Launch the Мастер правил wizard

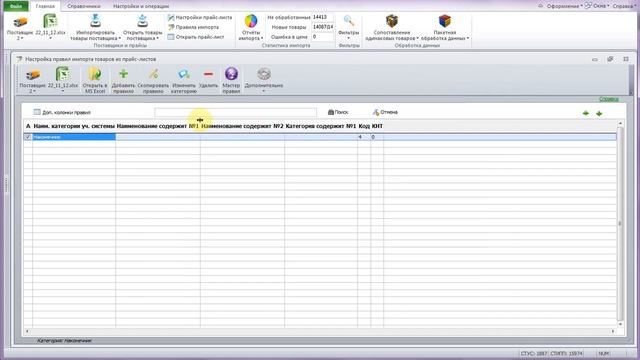tap(231, 74)
